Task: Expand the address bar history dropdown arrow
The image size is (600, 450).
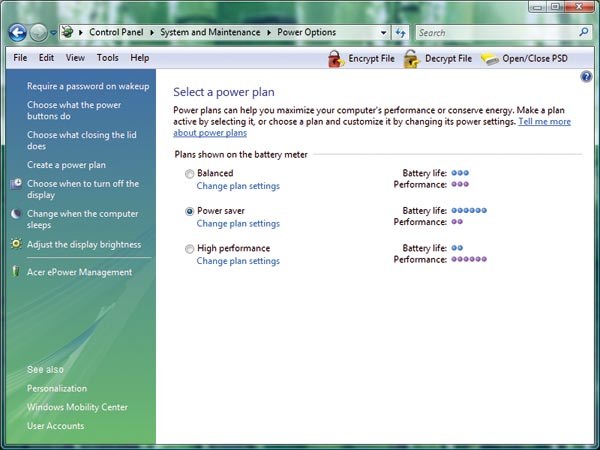Action: pos(383,33)
